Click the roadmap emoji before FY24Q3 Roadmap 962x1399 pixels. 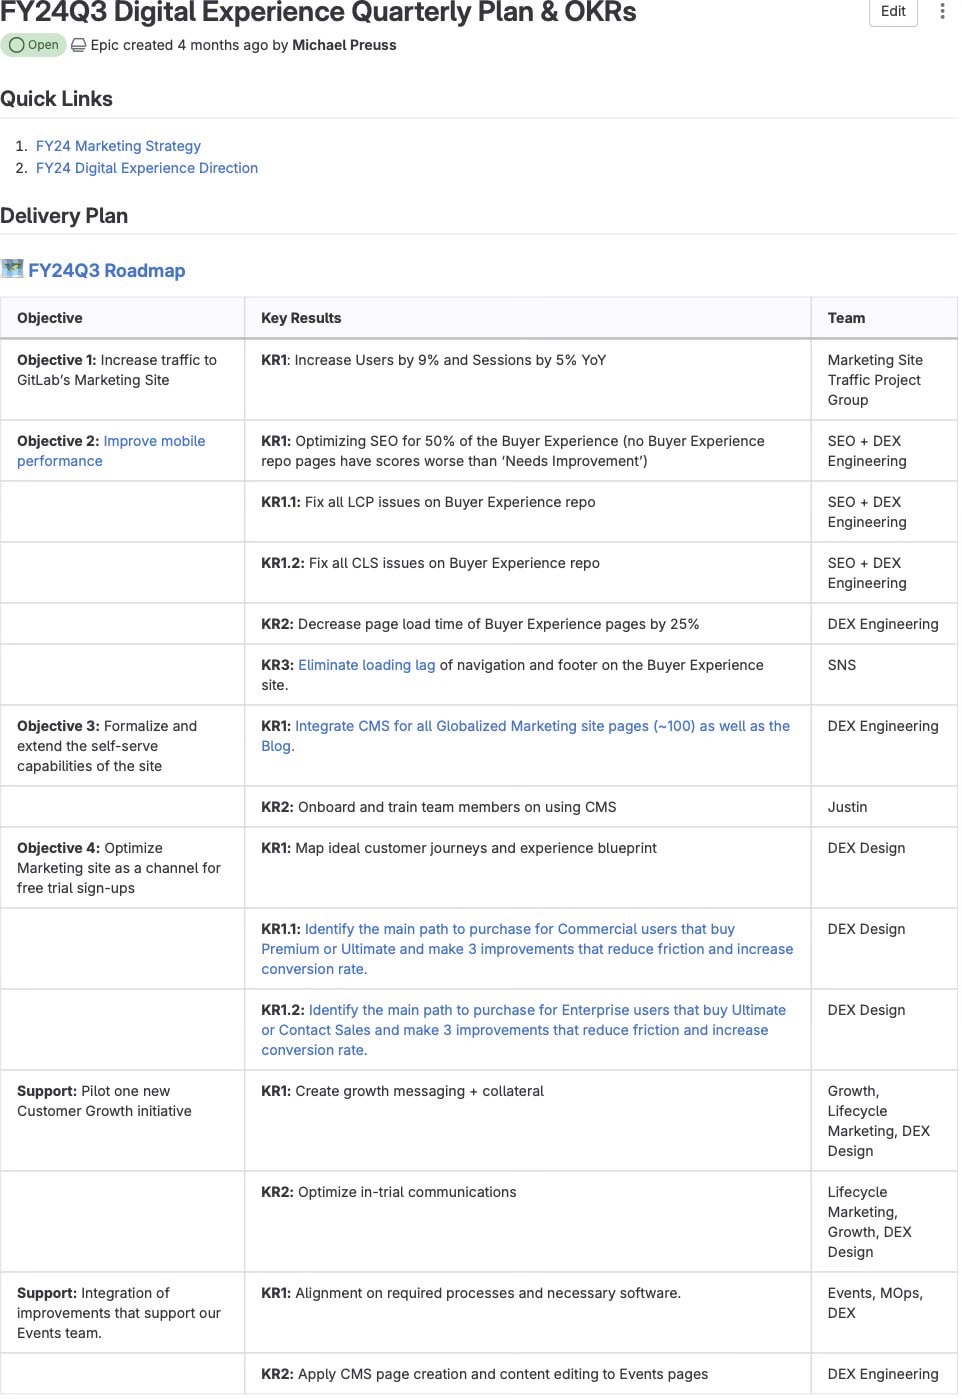[12, 269]
